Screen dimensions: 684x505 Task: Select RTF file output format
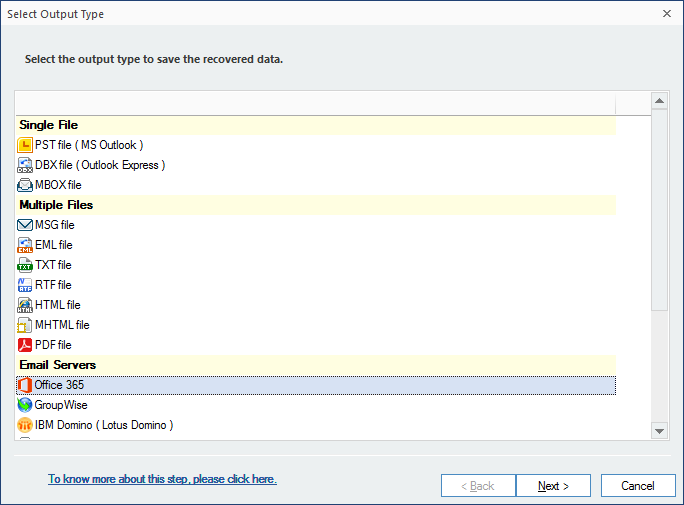[x=316, y=285]
